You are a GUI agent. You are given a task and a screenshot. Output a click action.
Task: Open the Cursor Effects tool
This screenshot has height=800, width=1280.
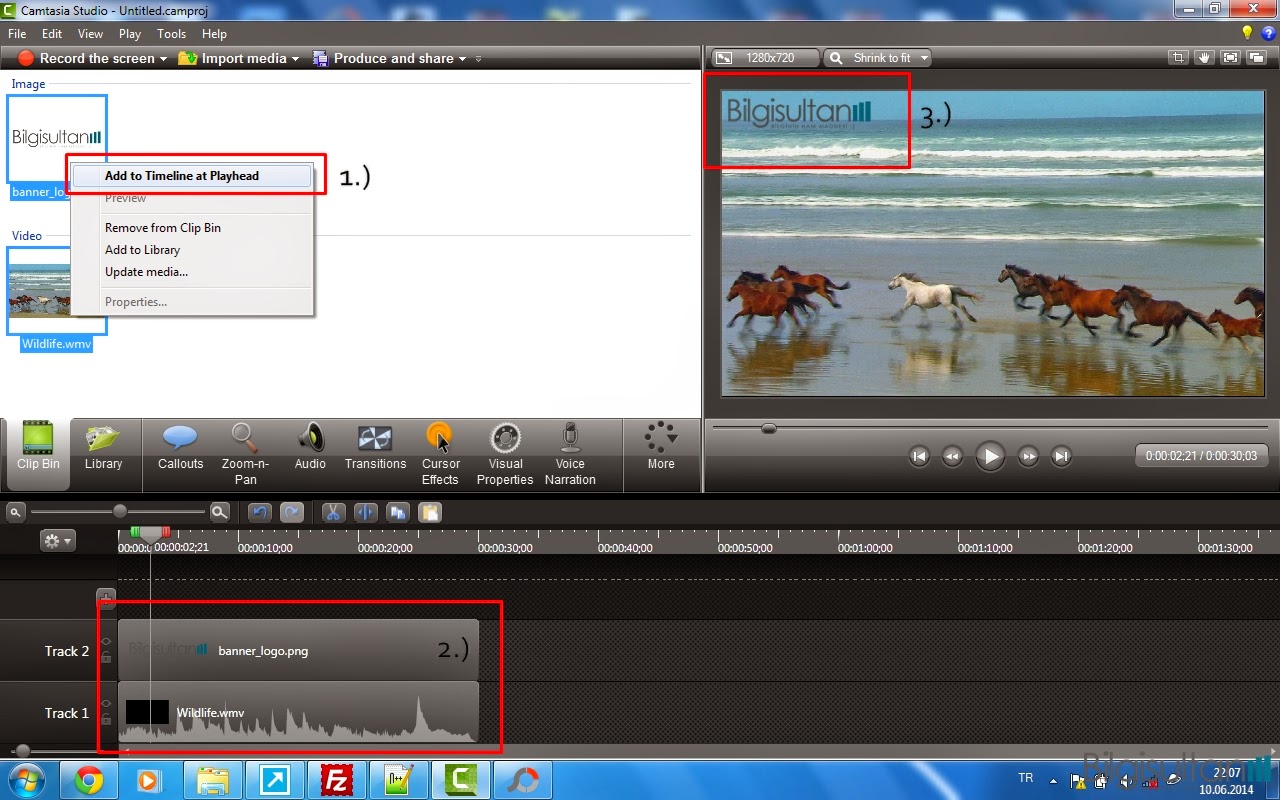pos(440,455)
